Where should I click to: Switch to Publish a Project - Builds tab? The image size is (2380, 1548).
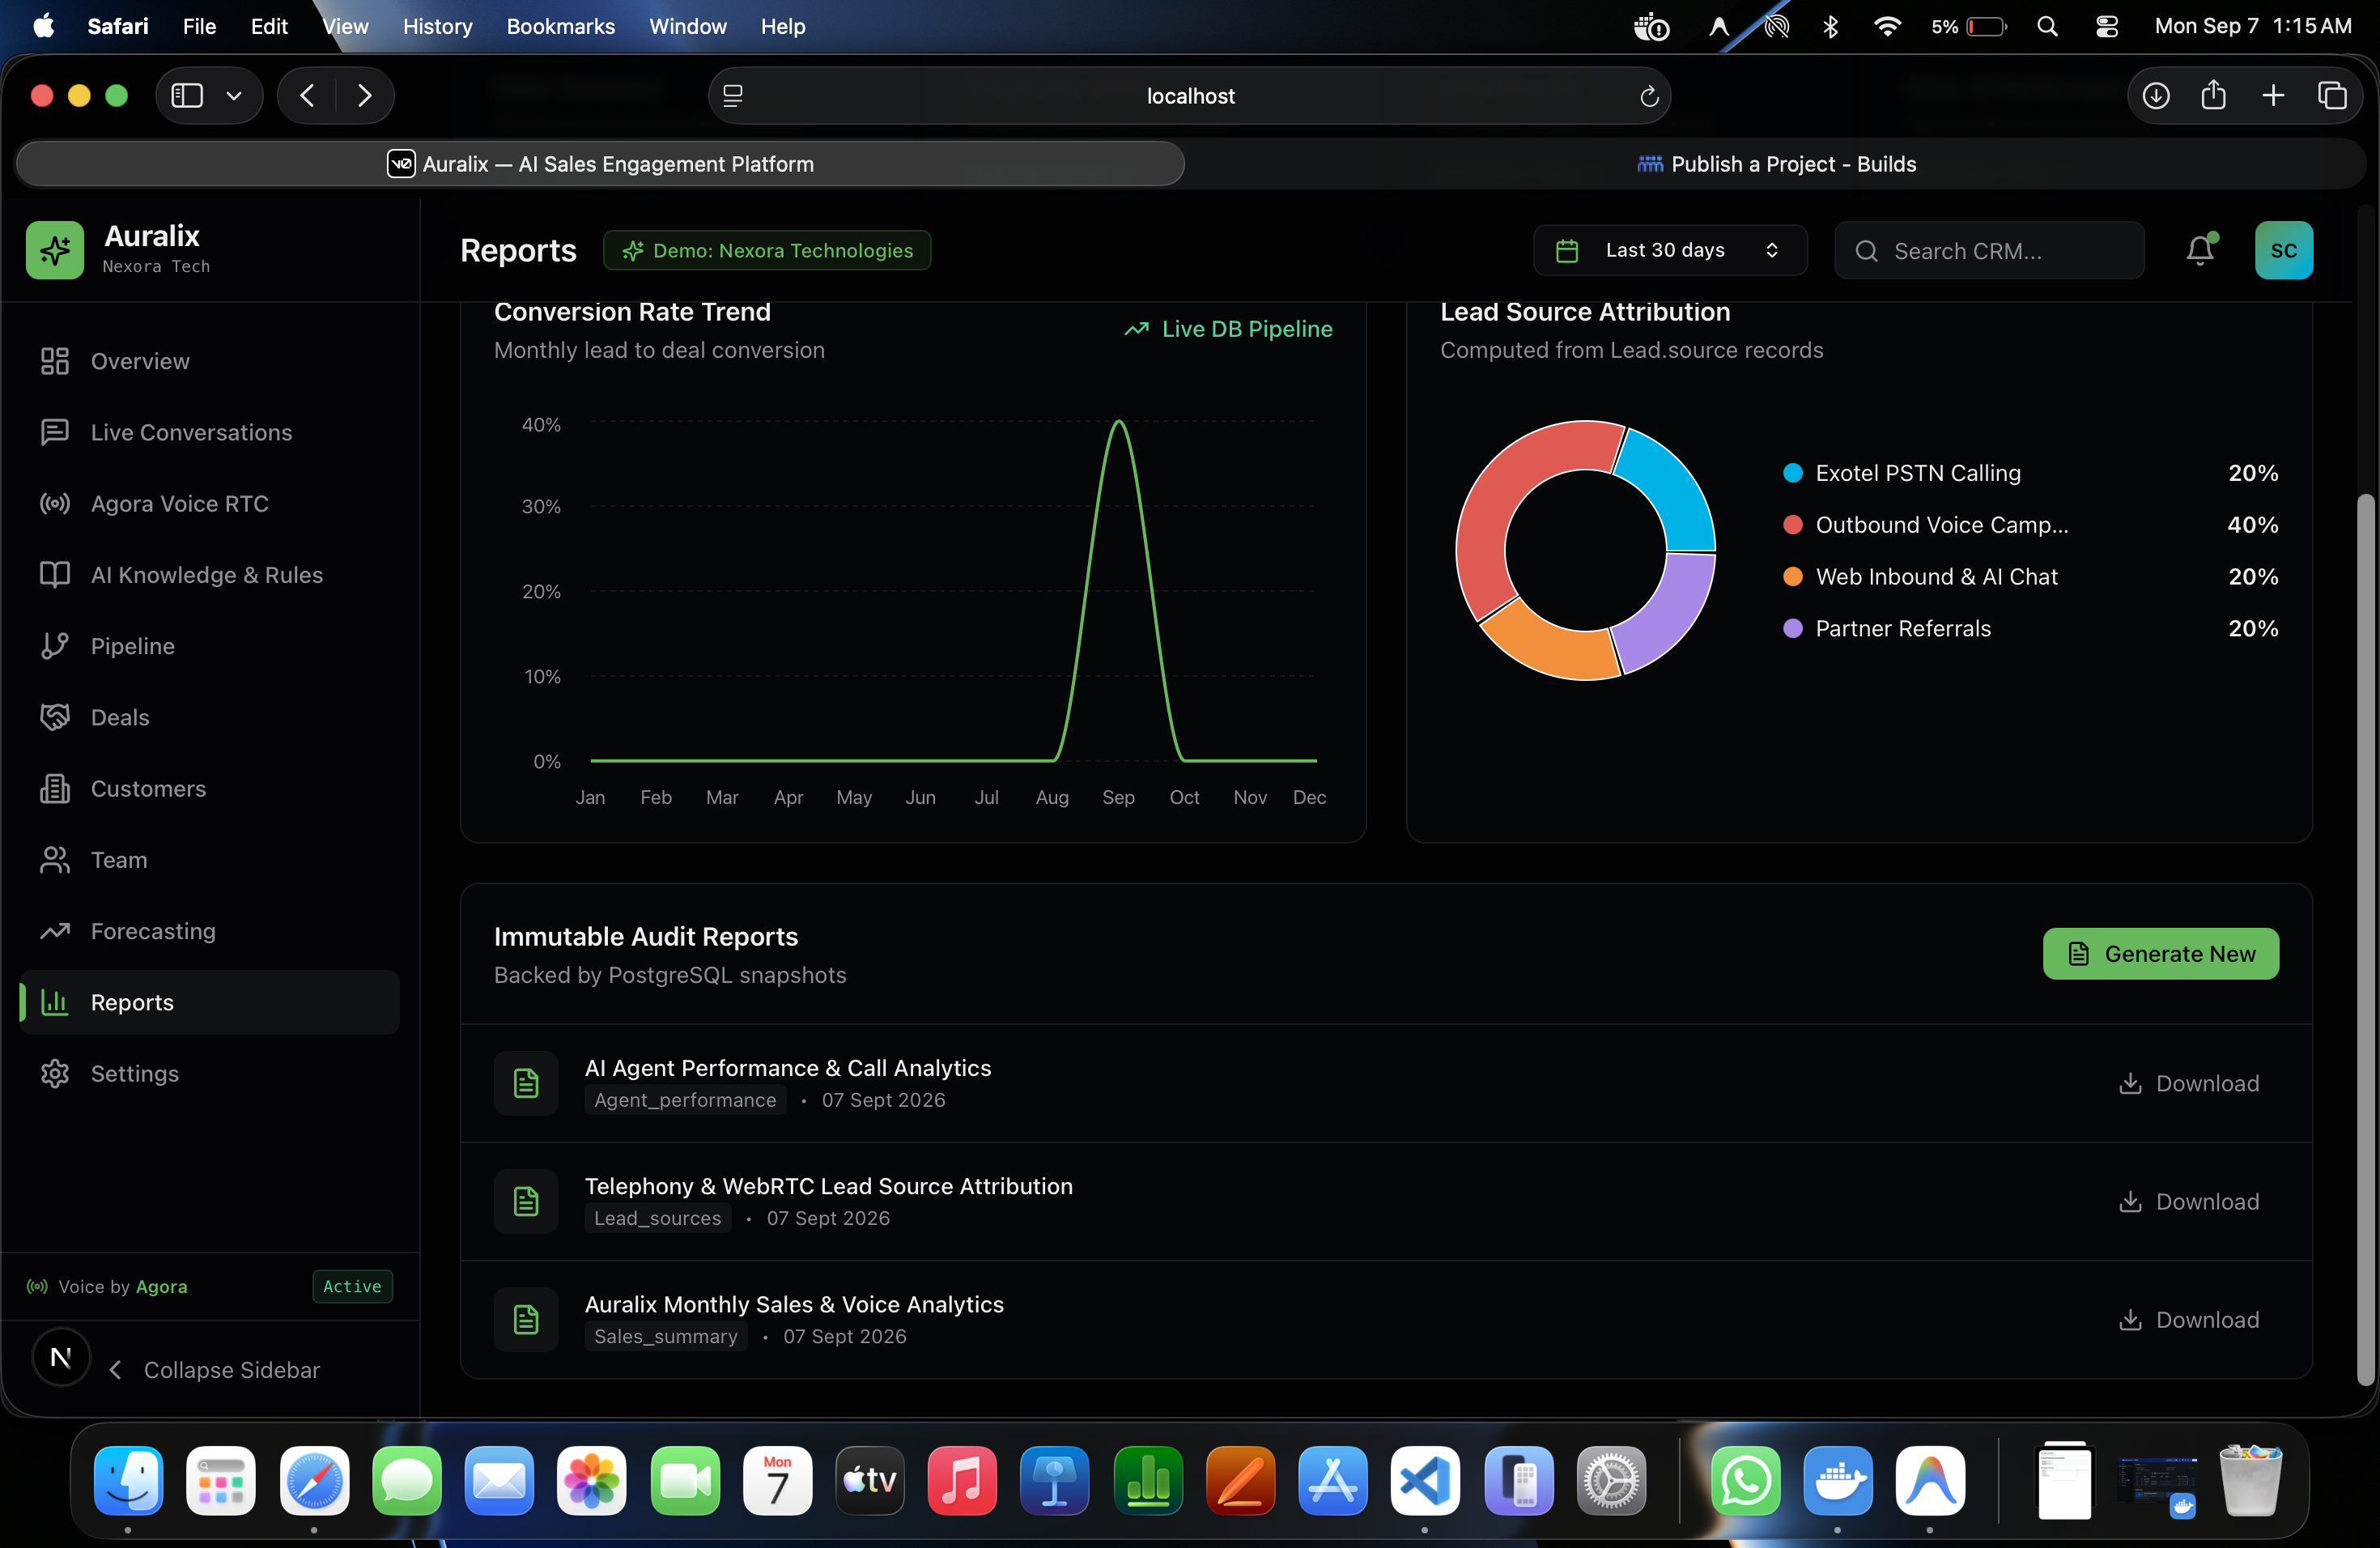pyautogui.click(x=1776, y=164)
